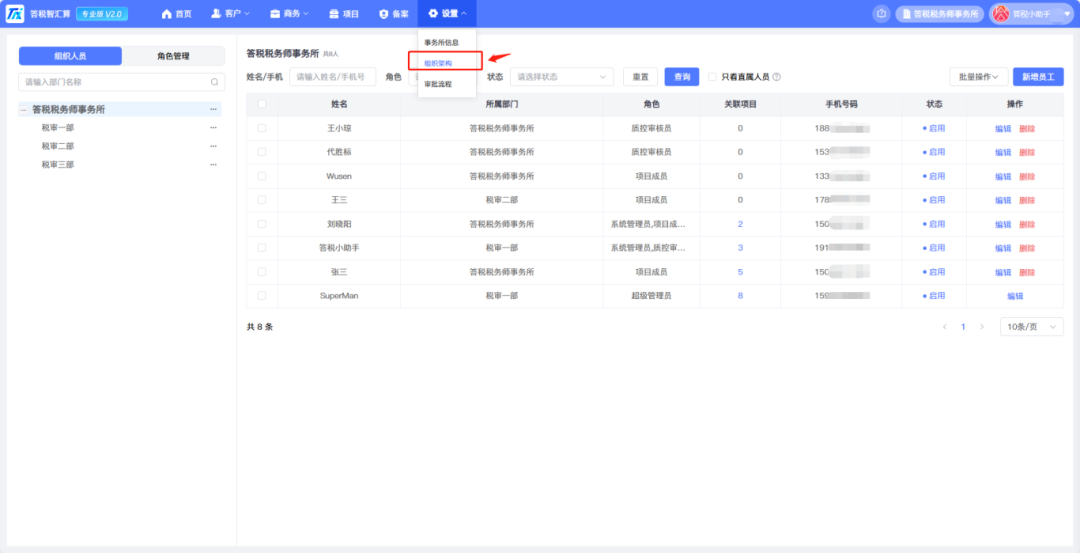The width and height of the screenshot is (1080, 553).
Task: Open linked projects count 5 for 张三
Action: [x=740, y=272]
